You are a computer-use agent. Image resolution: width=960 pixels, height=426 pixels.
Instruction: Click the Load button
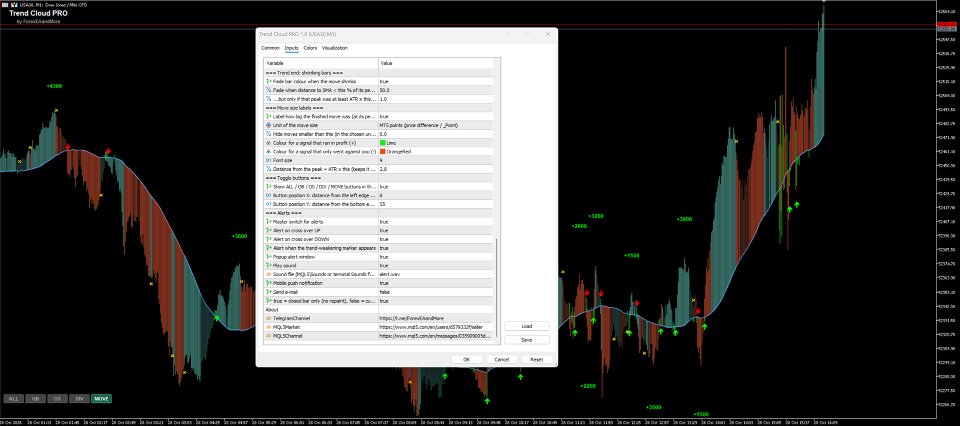[x=527, y=326]
